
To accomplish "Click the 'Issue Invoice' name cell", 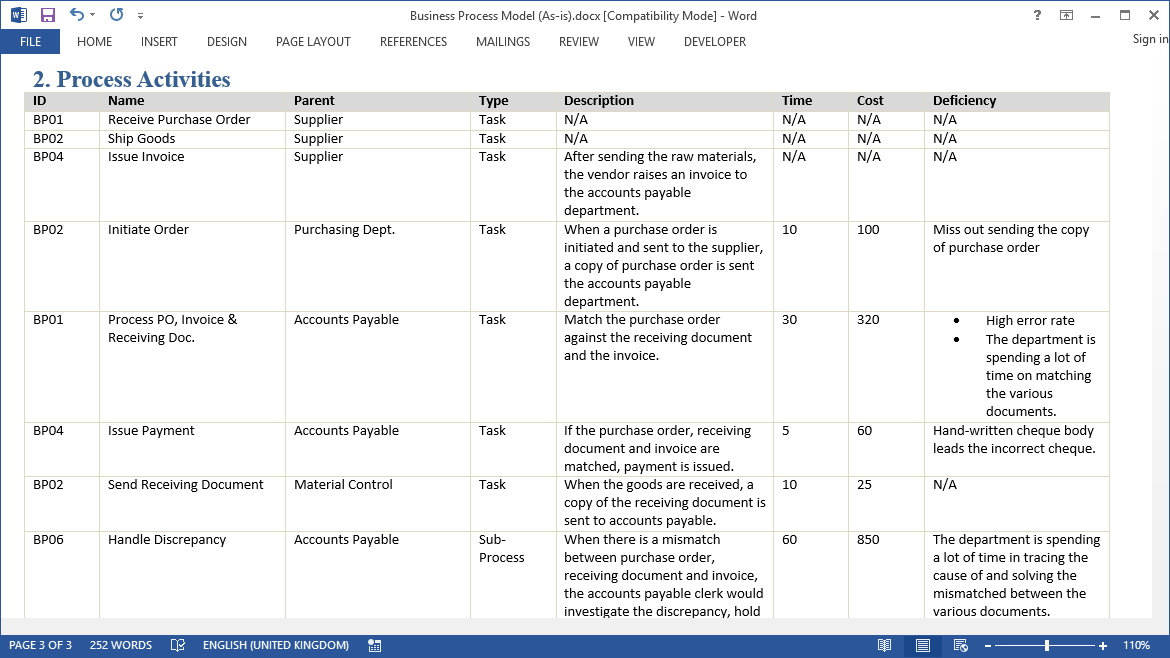I will pyautogui.click(x=146, y=157).
